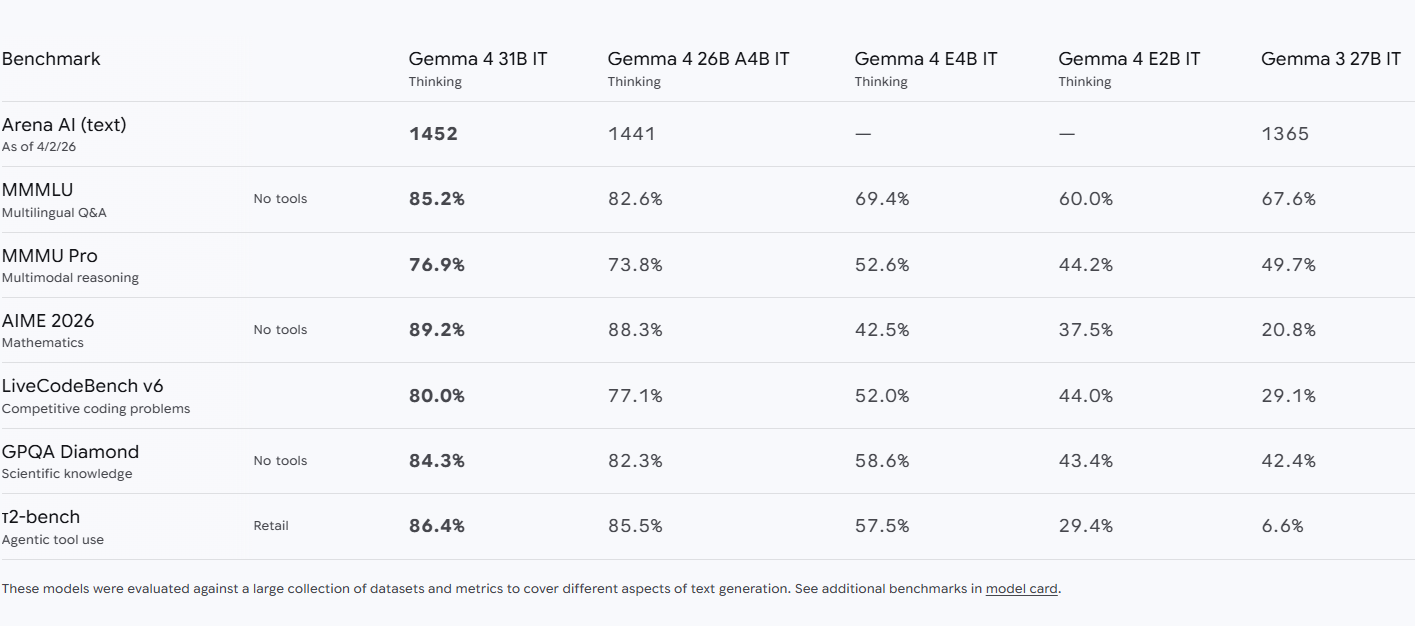Click the 88.3% AIME 2026 score
Viewport: 1415px width, 626px height.
635,330
